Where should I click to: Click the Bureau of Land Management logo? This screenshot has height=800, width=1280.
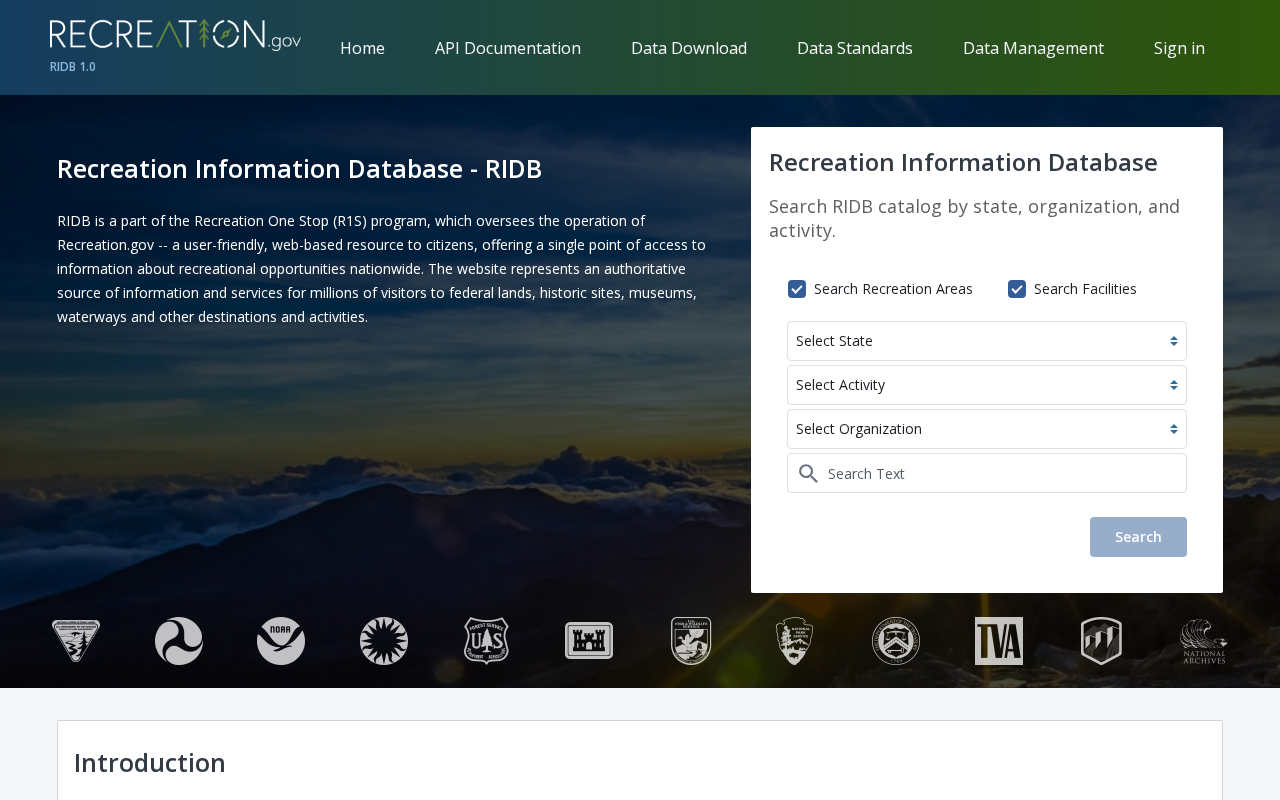[x=76, y=641]
